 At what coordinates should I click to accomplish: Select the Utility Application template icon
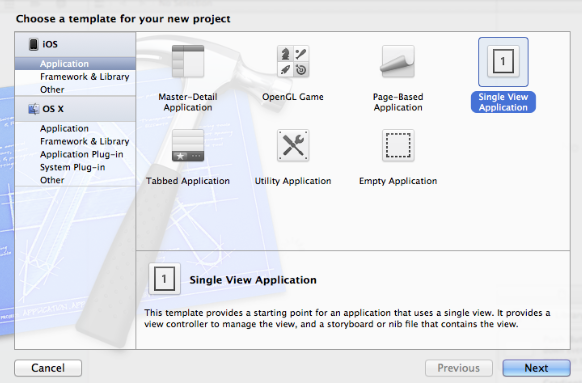click(x=293, y=145)
